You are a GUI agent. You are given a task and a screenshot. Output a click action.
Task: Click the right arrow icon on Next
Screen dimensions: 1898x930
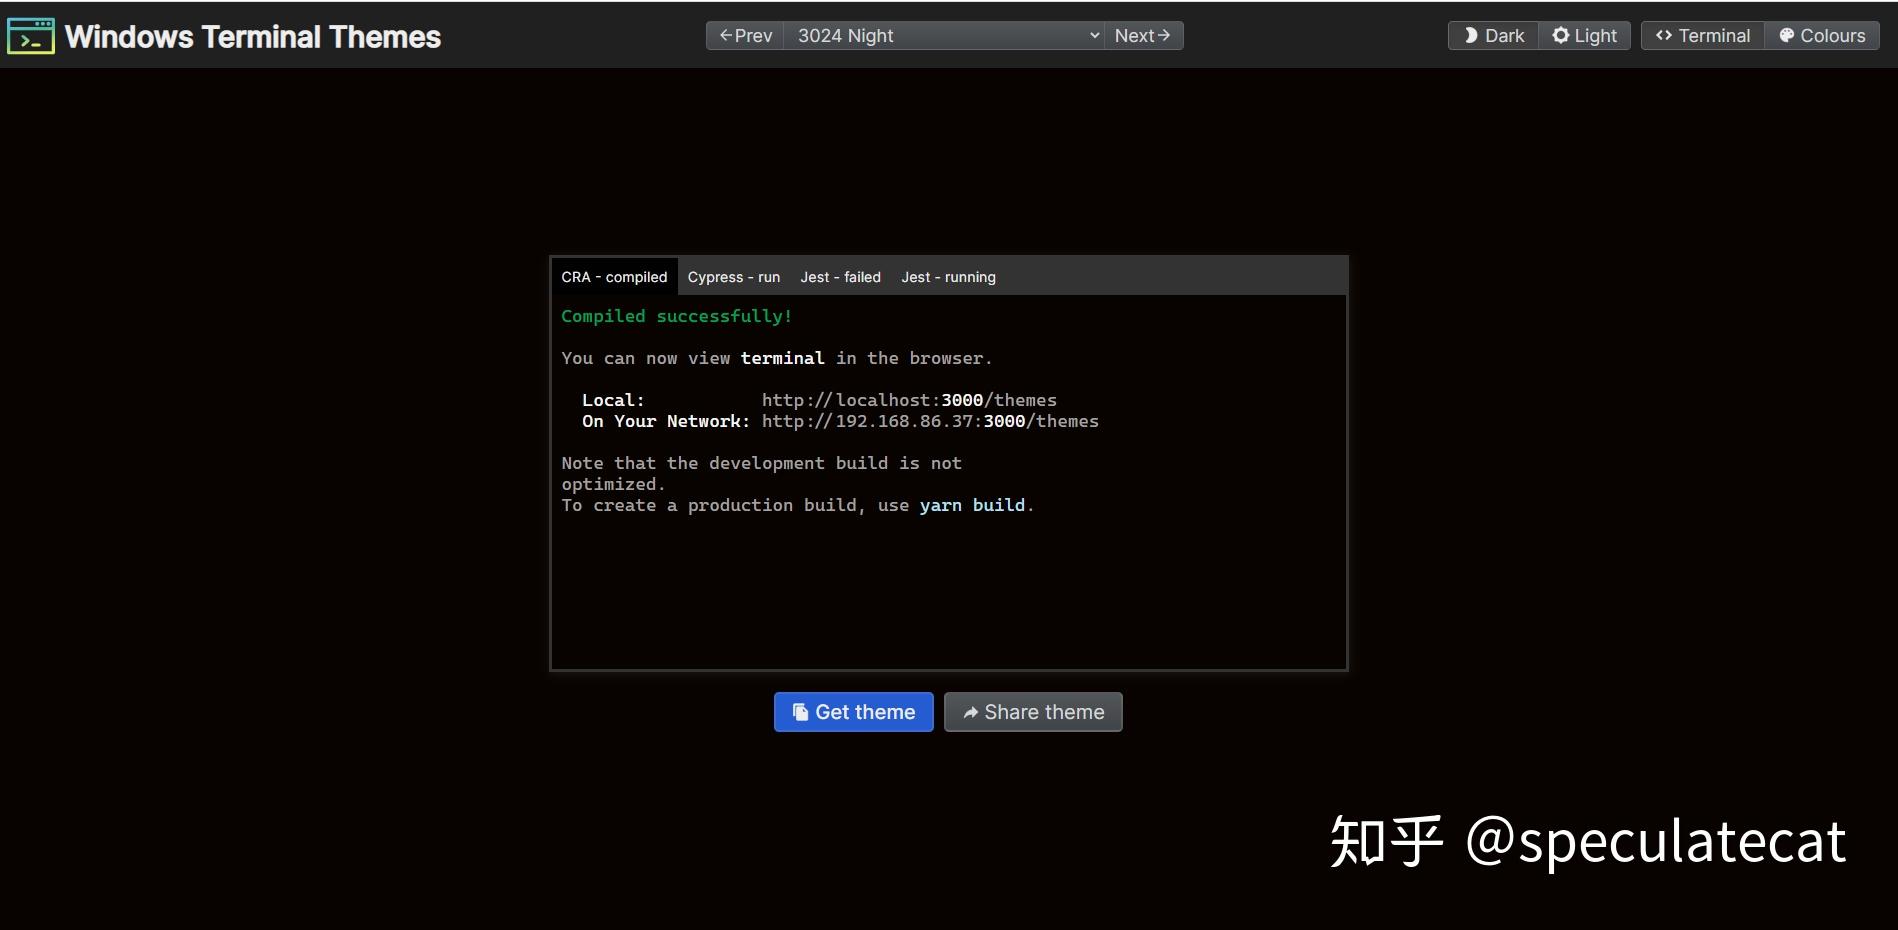[x=1165, y=35]
